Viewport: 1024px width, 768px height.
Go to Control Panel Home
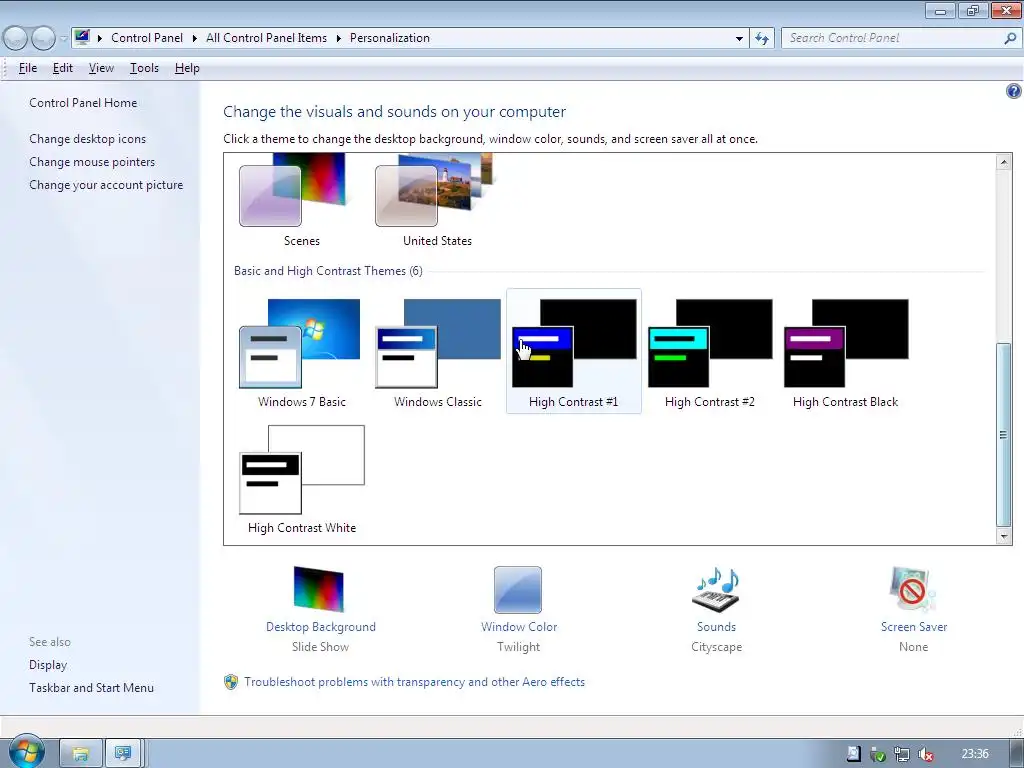point(83,103)
